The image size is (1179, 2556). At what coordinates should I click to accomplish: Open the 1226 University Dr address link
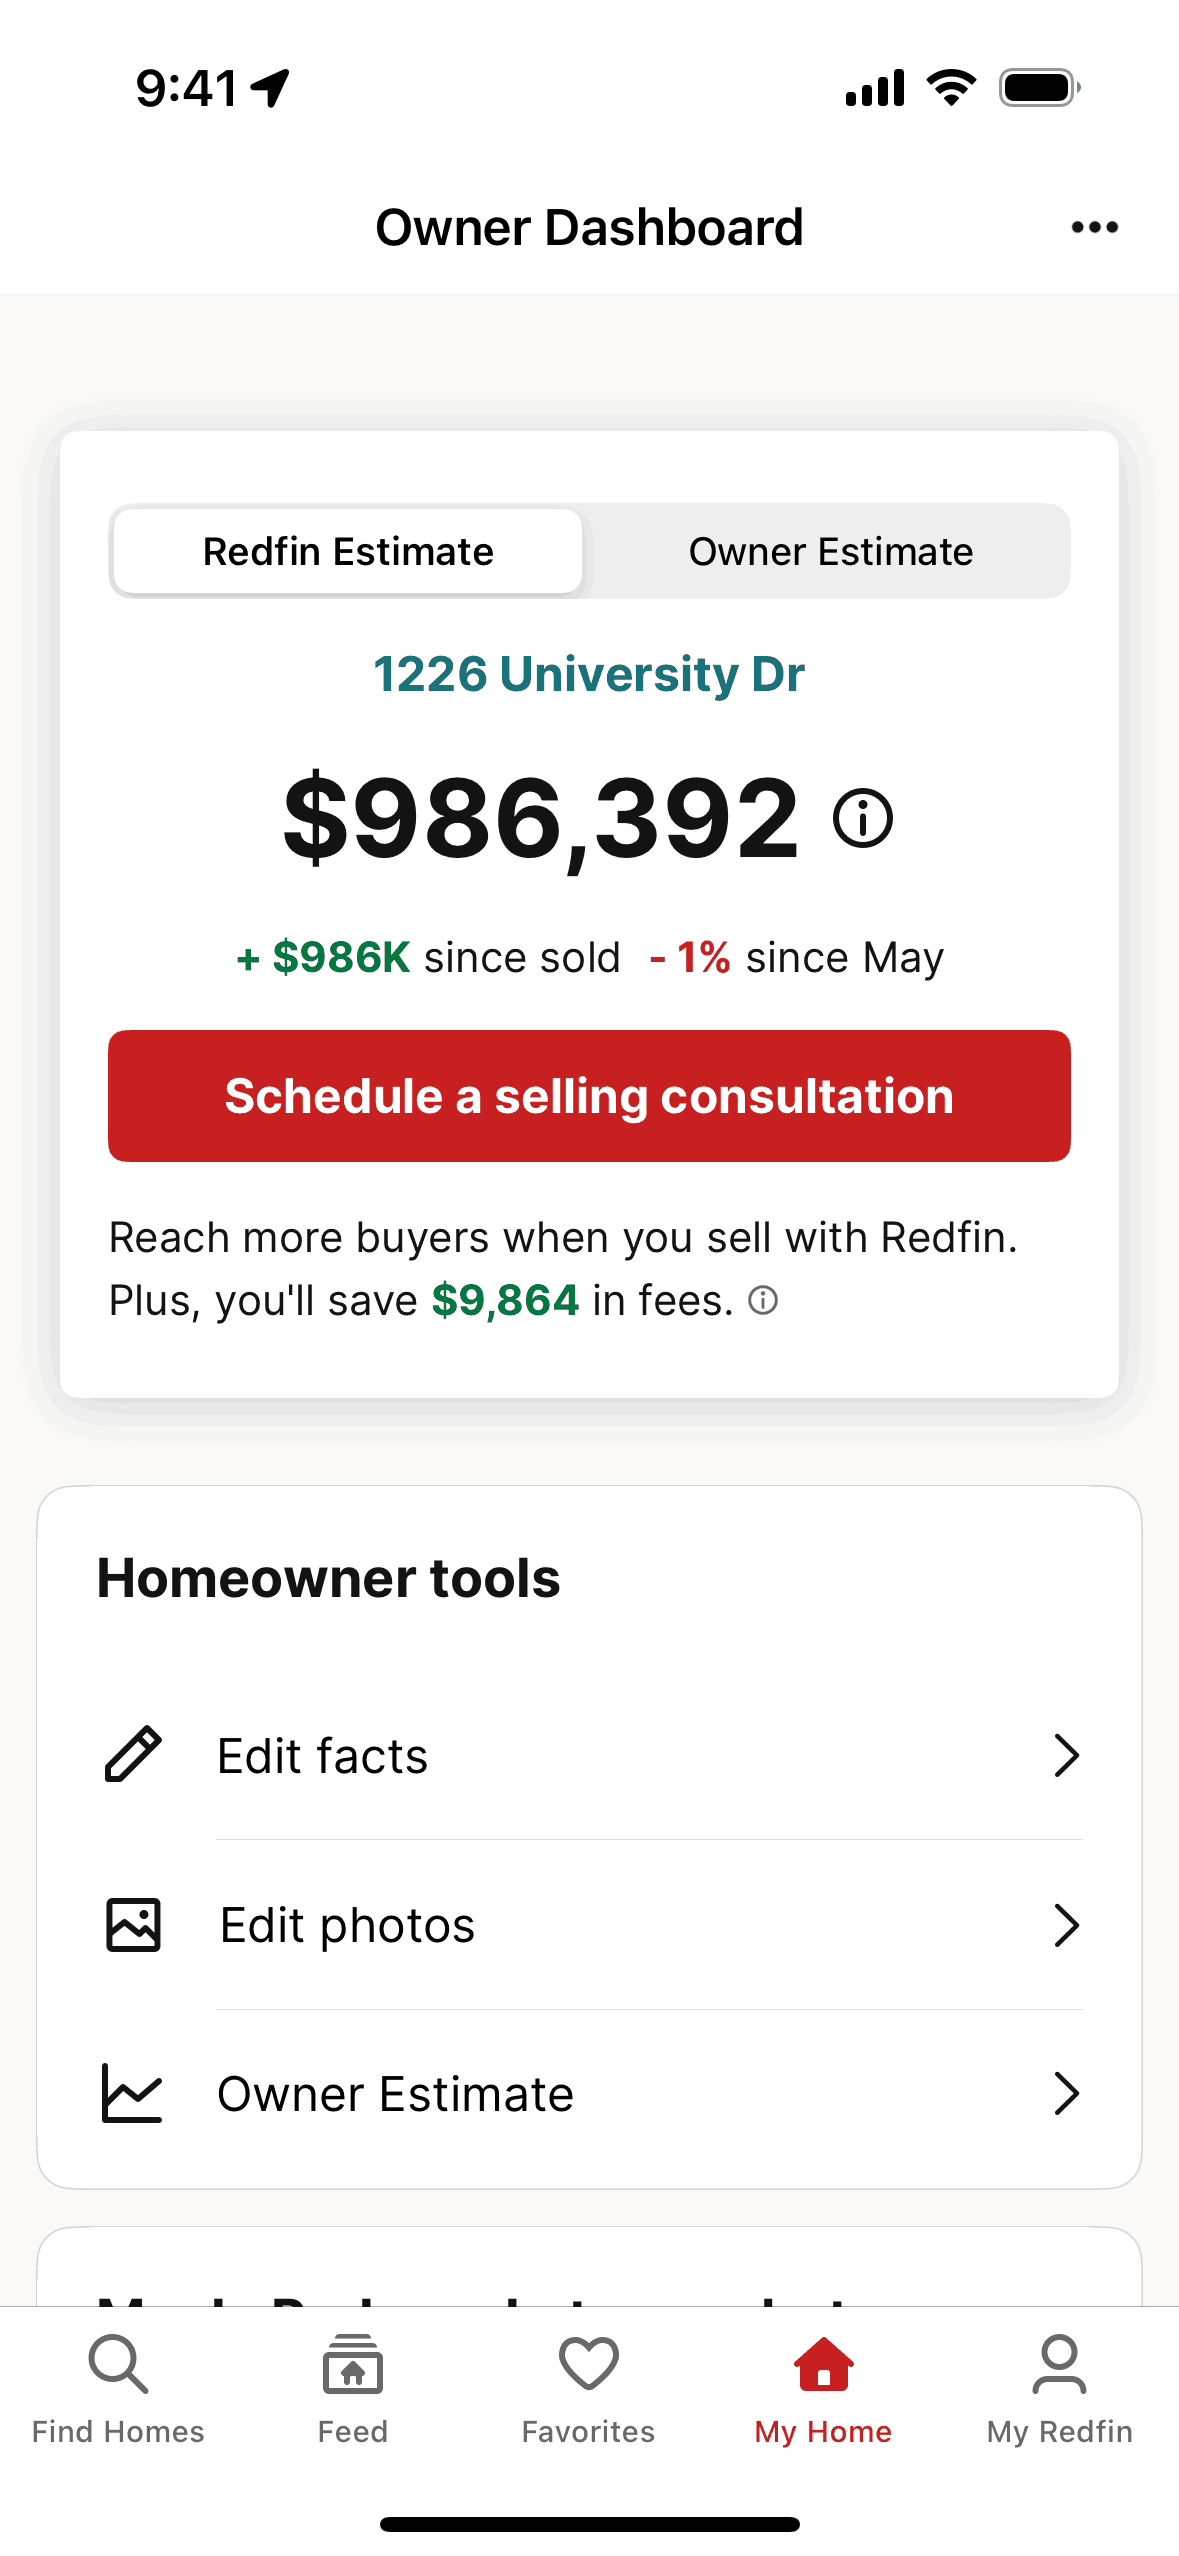click(589, 674)
